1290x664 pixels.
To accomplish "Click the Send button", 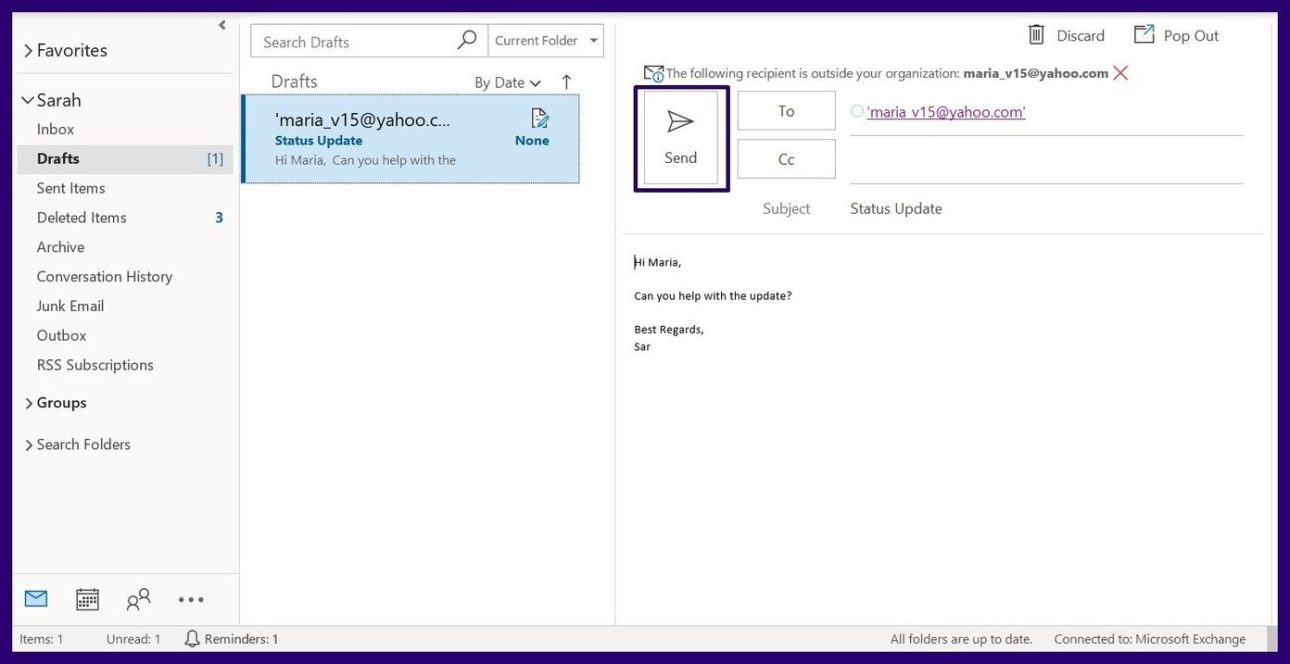I will (681, 138).
